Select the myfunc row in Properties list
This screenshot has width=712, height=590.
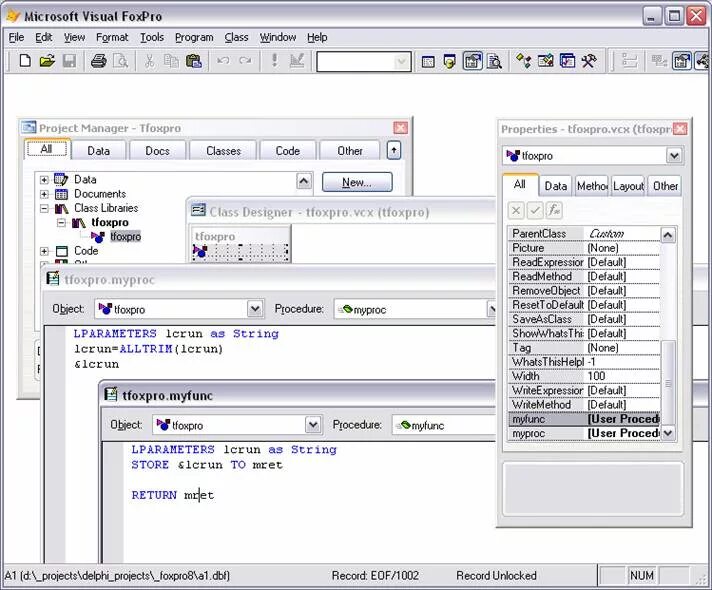[x=584, y=419]
